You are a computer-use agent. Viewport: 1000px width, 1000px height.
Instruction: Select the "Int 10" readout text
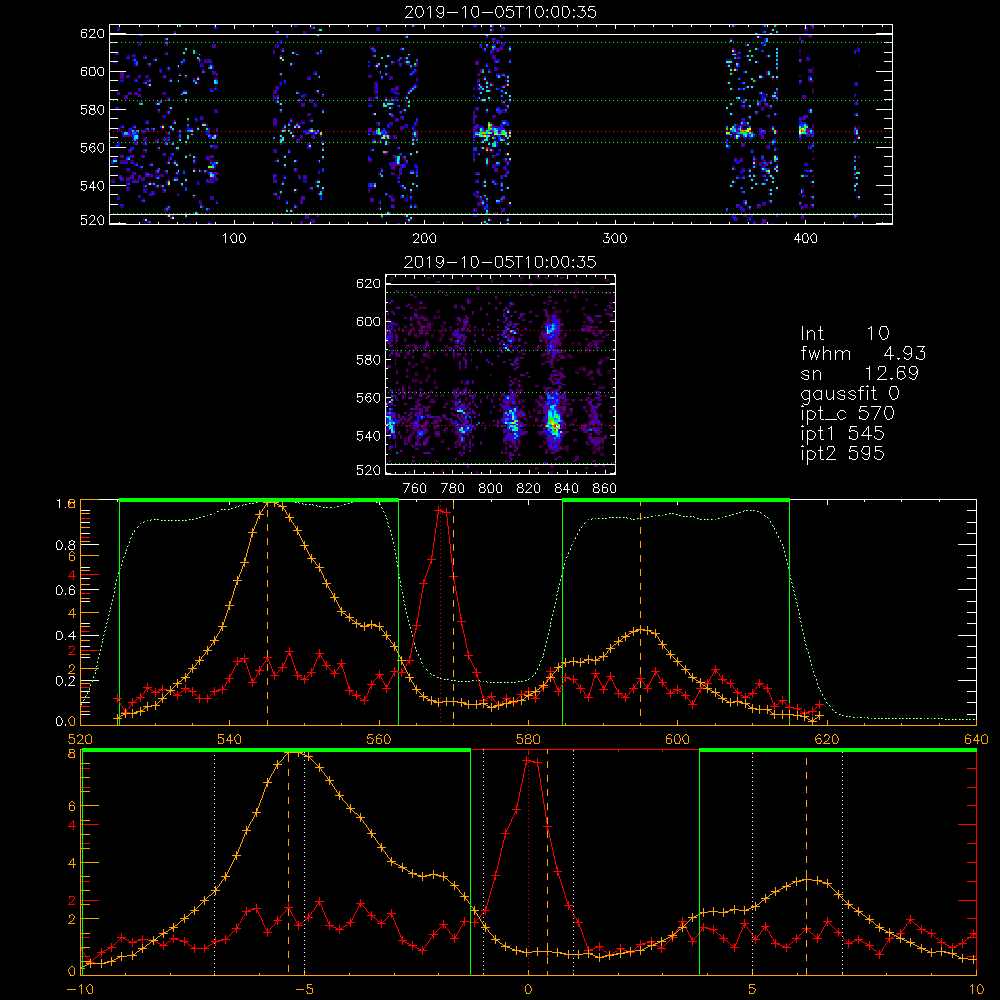845,333
